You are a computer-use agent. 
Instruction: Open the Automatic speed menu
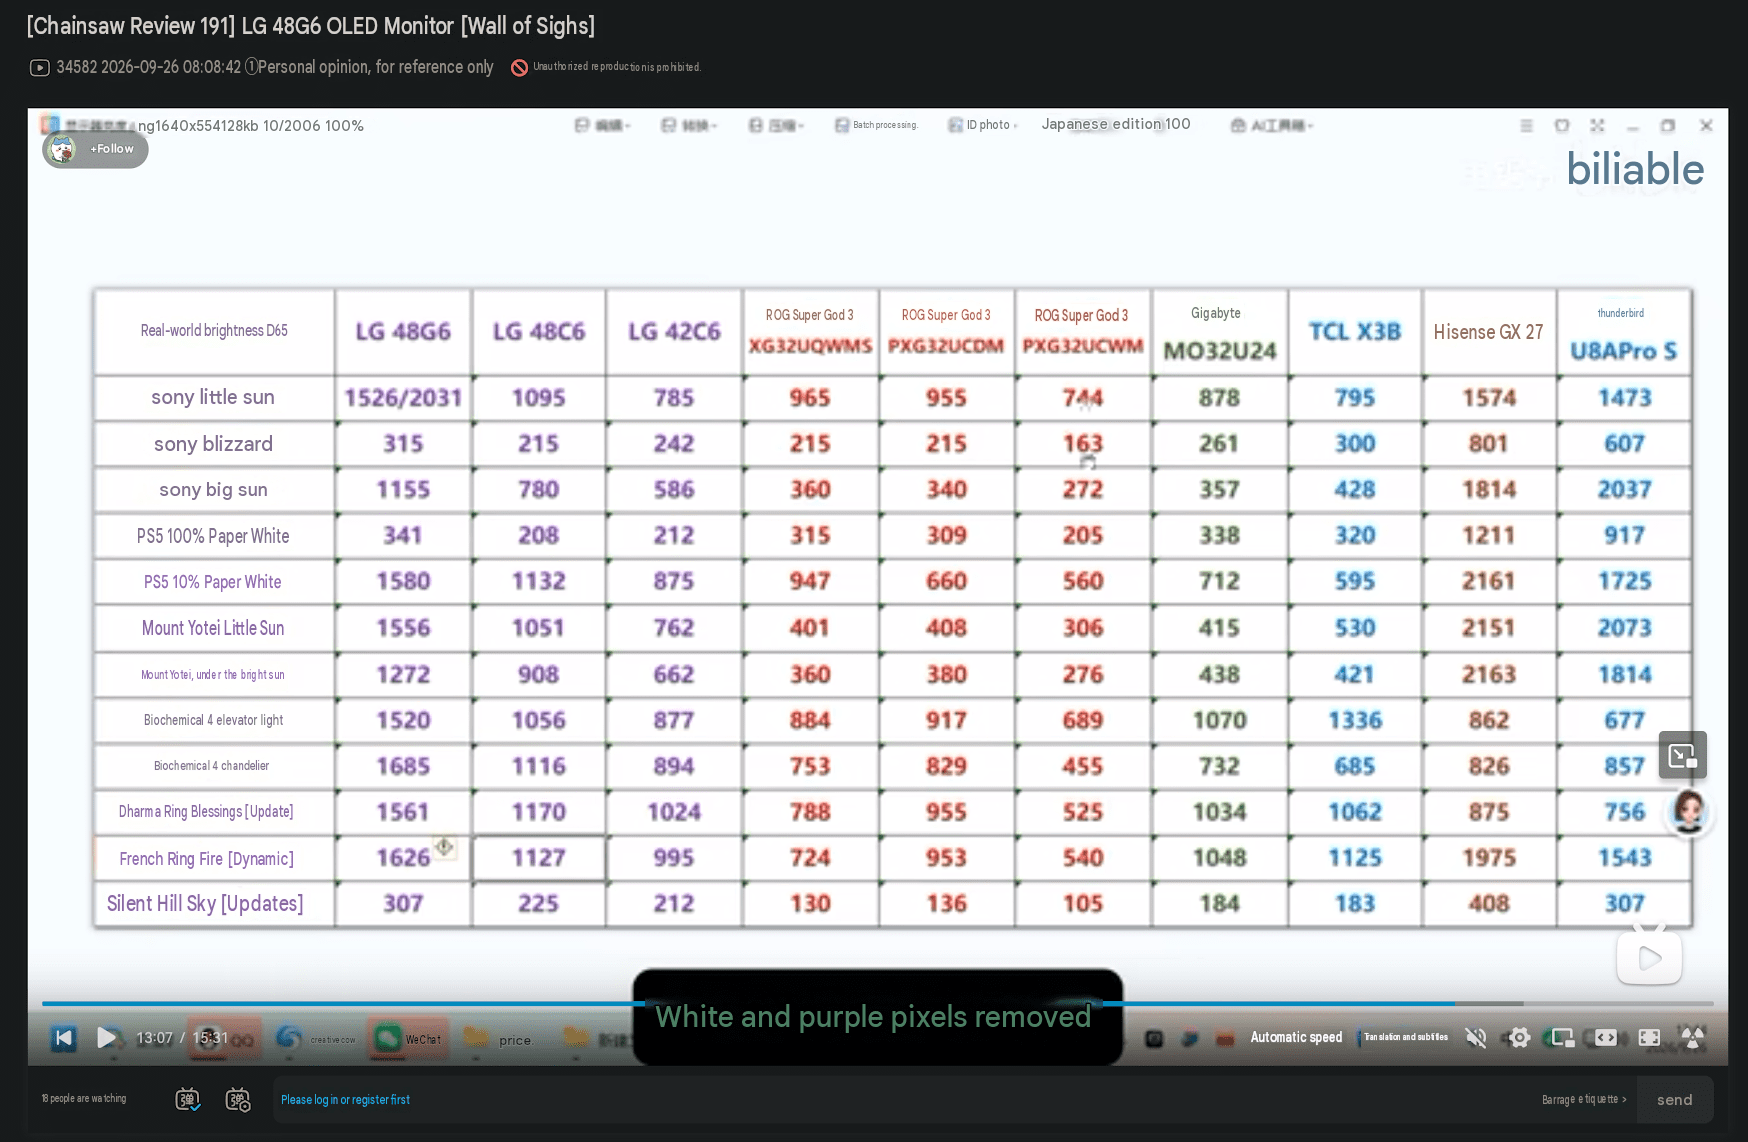click(1296, 1037)
